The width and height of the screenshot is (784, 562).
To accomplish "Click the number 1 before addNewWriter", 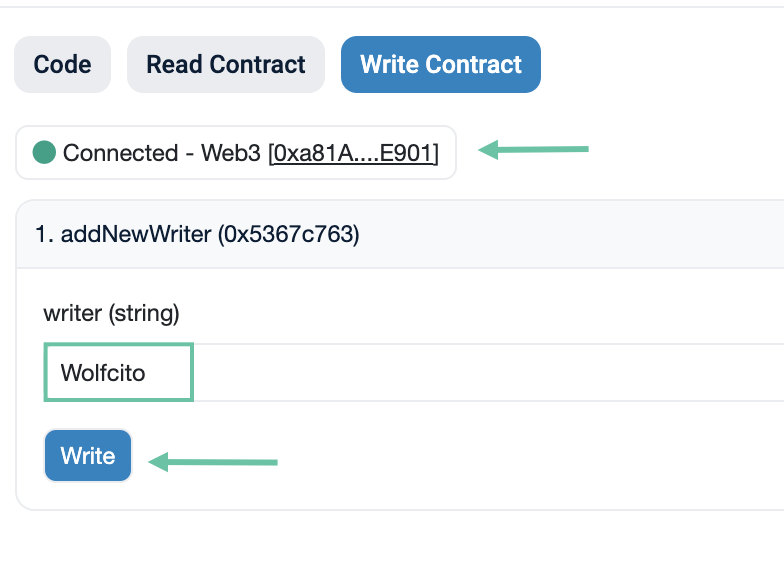I will click(x=41, y=235).
